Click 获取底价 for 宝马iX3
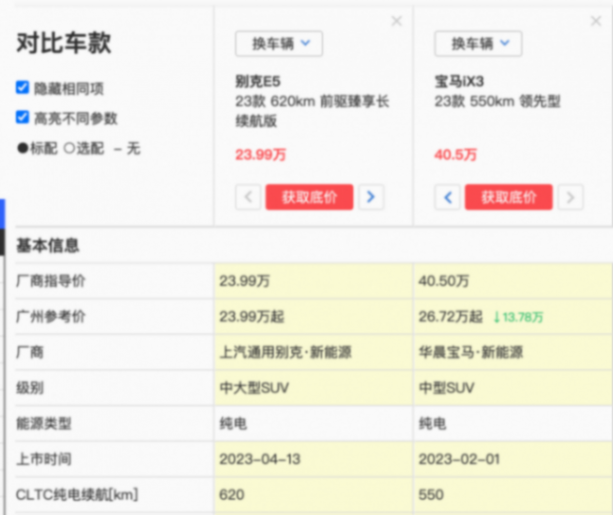This screenshot has height=515, width=613. 508,197
